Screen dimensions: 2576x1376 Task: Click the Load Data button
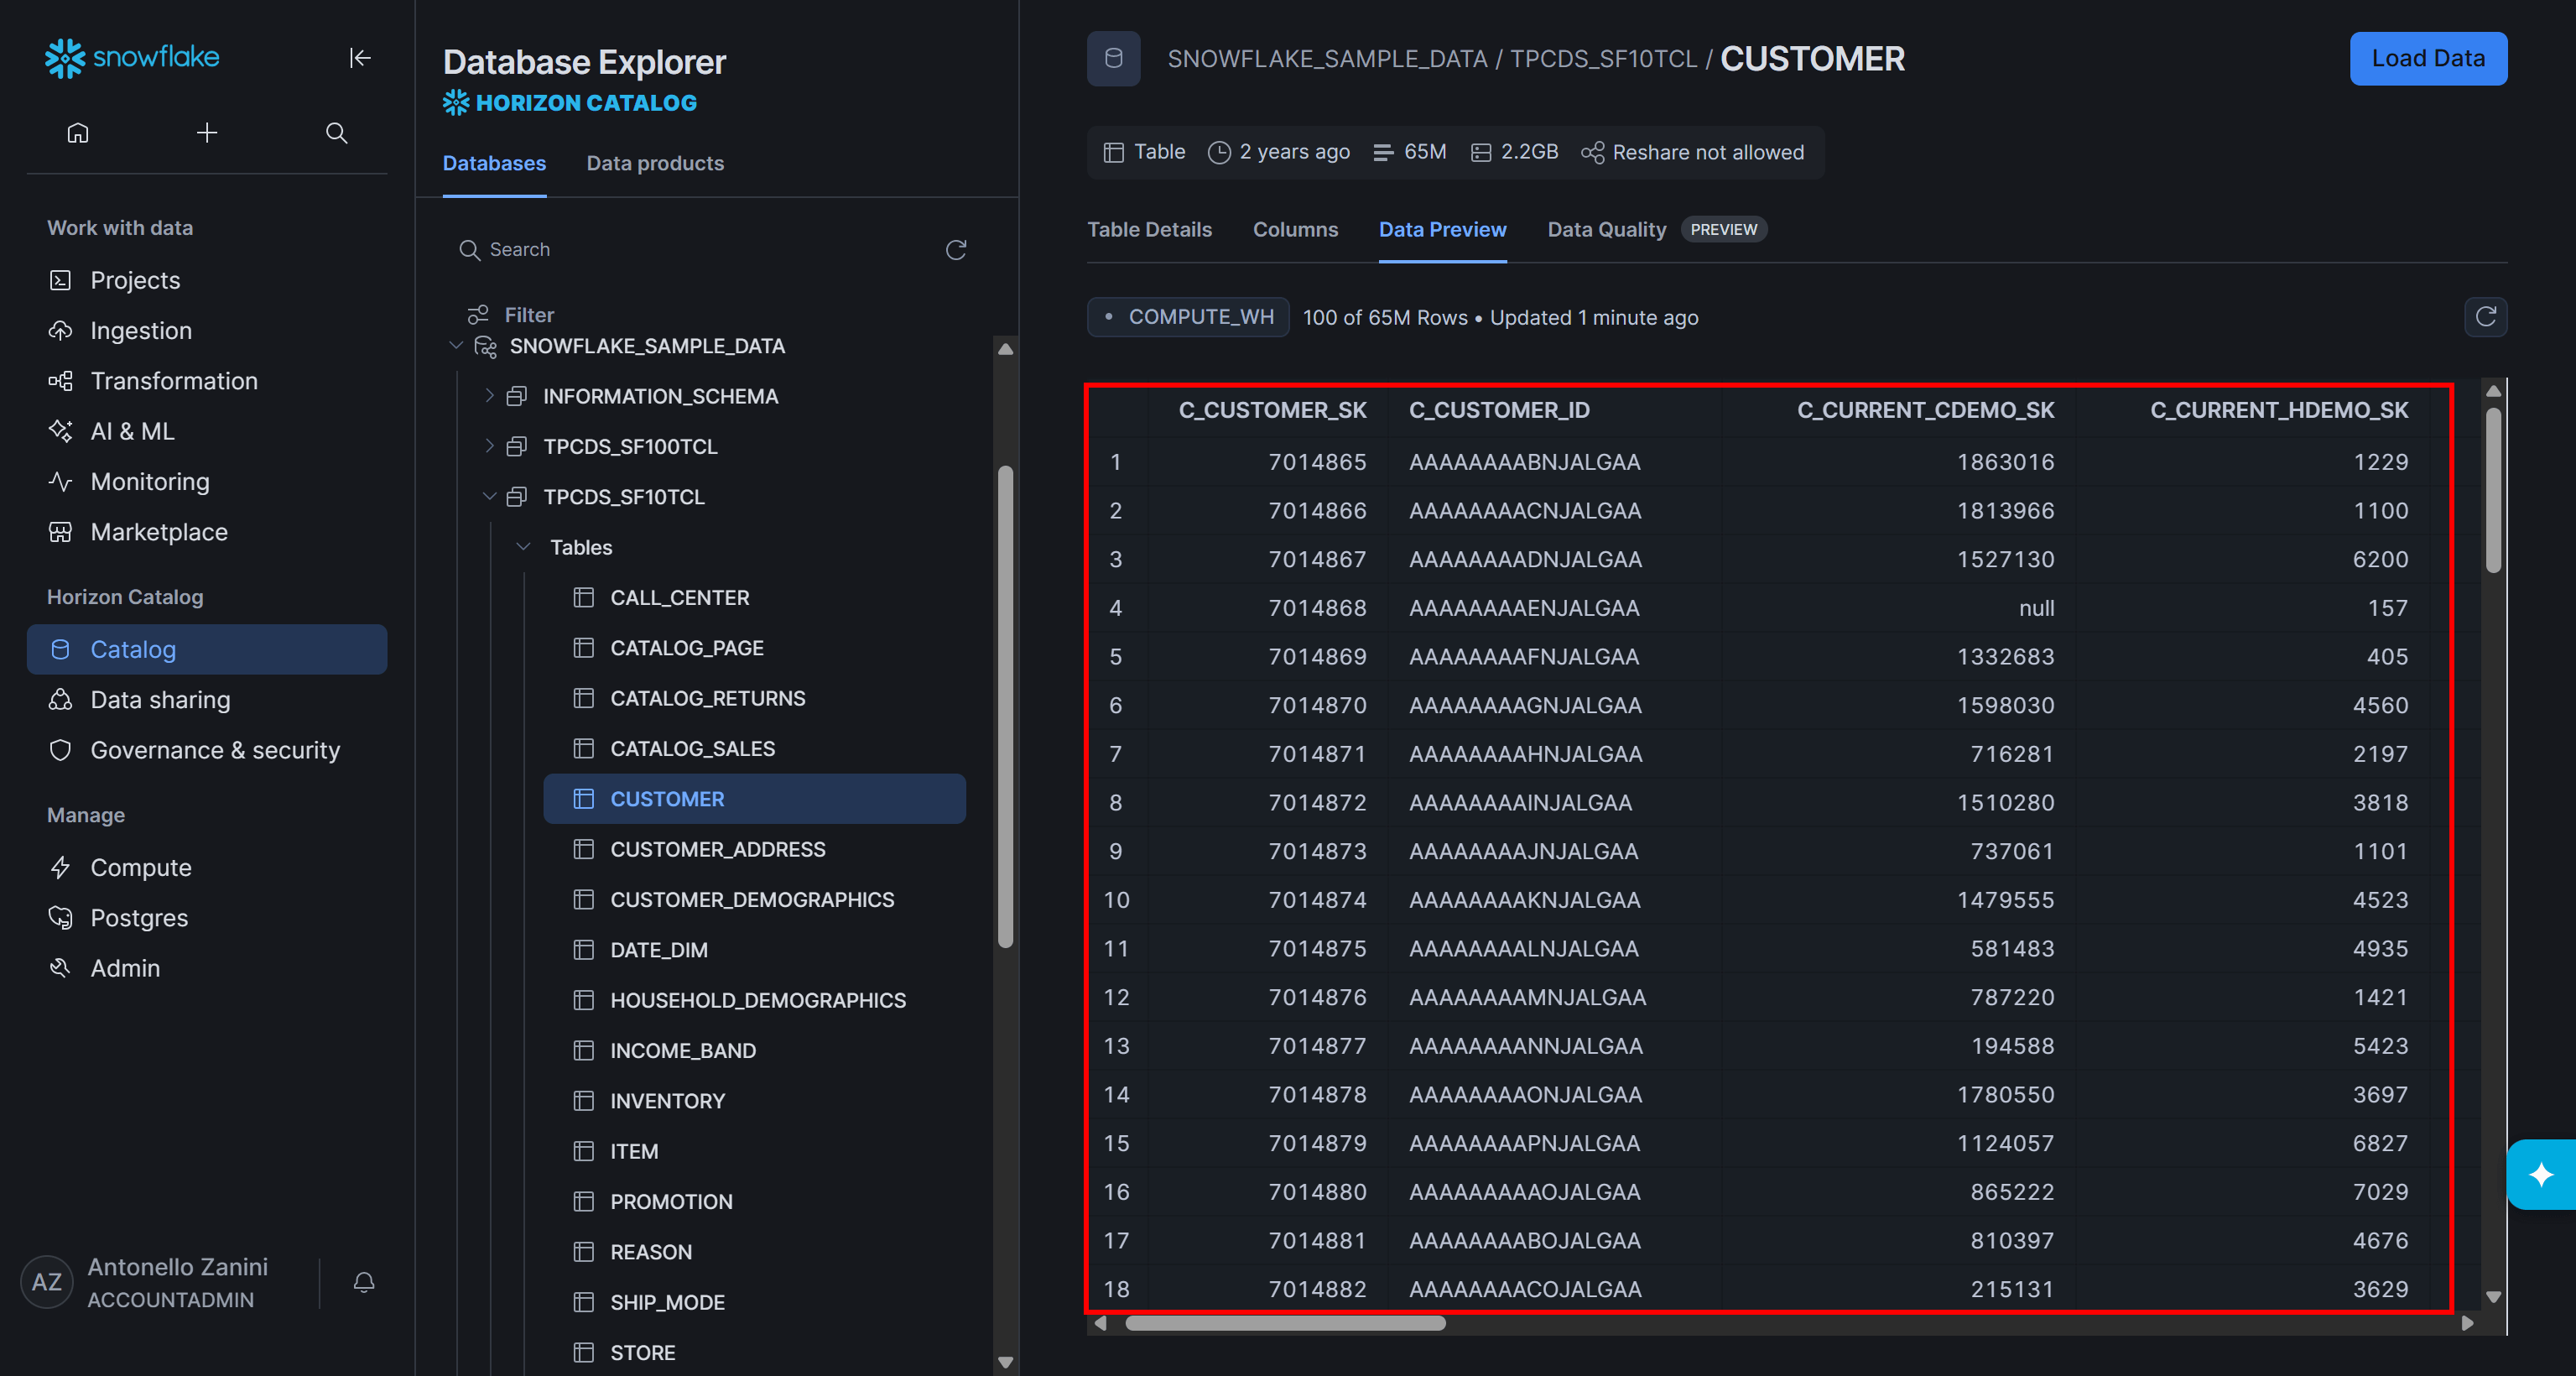(2428, 59)
